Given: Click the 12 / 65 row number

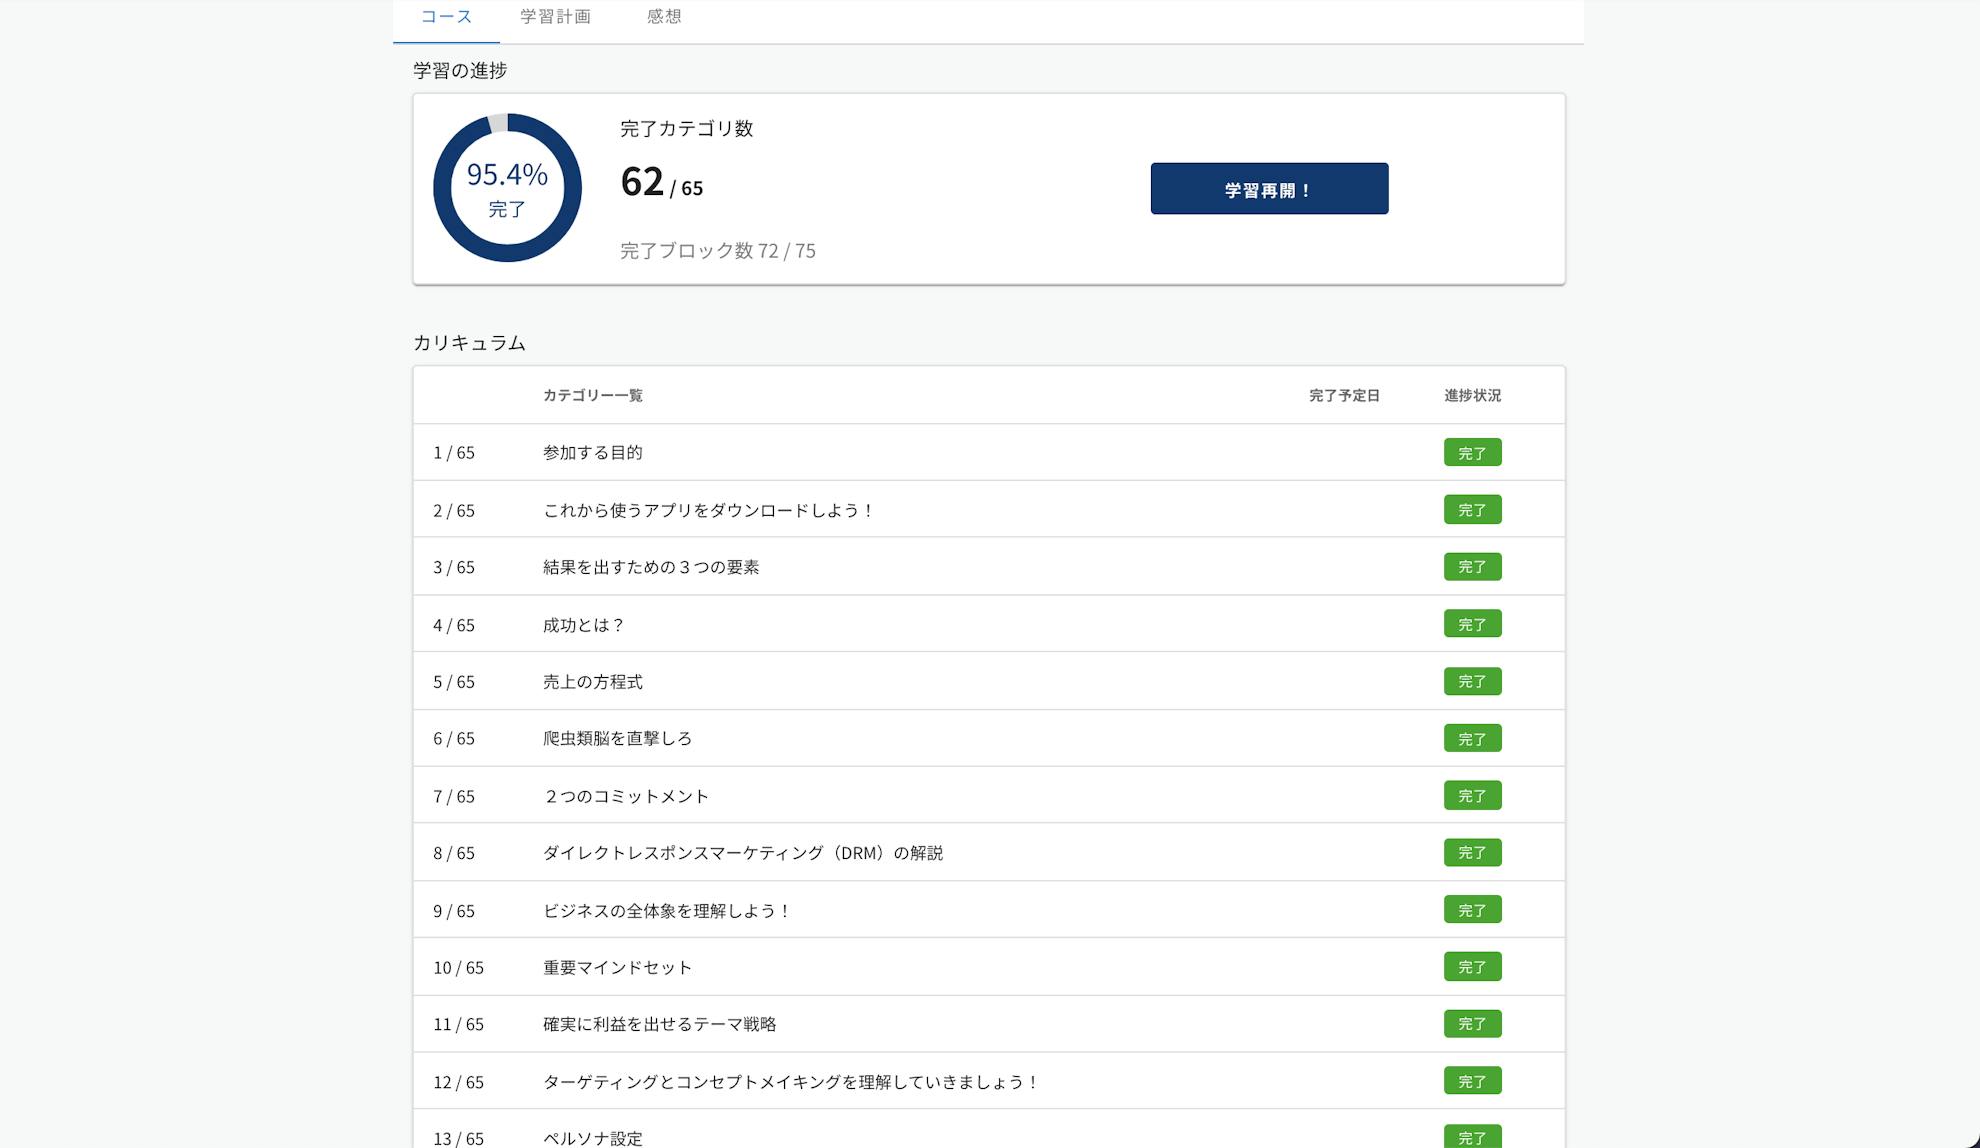Looking at the screenshot, I should [x=459, y=1082].
